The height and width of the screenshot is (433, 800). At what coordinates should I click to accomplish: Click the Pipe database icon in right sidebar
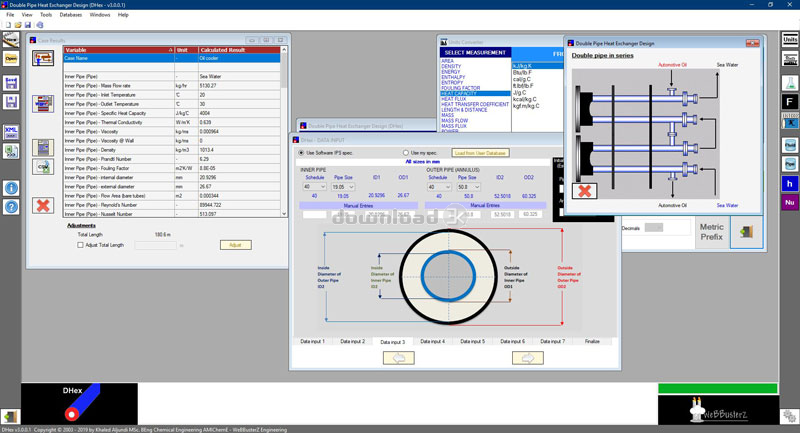pos(790,164)
